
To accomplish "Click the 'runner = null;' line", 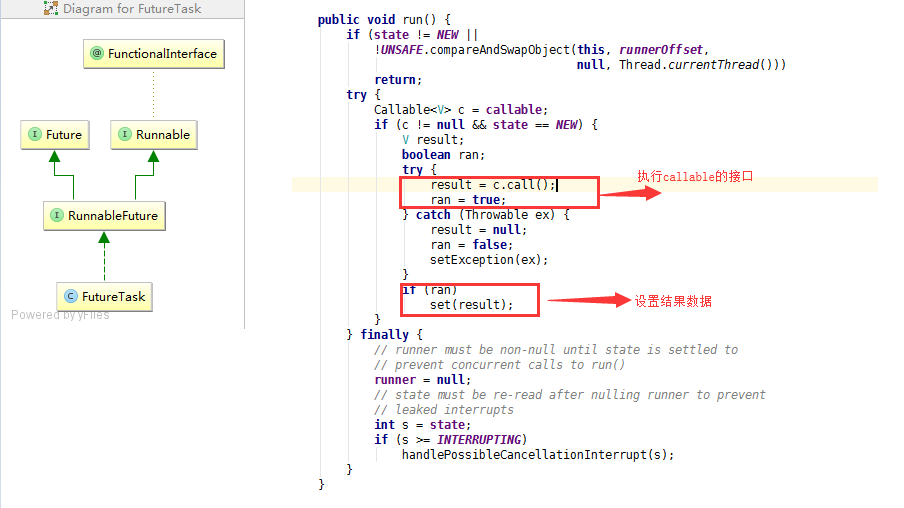I will click(x=423, y=379).
